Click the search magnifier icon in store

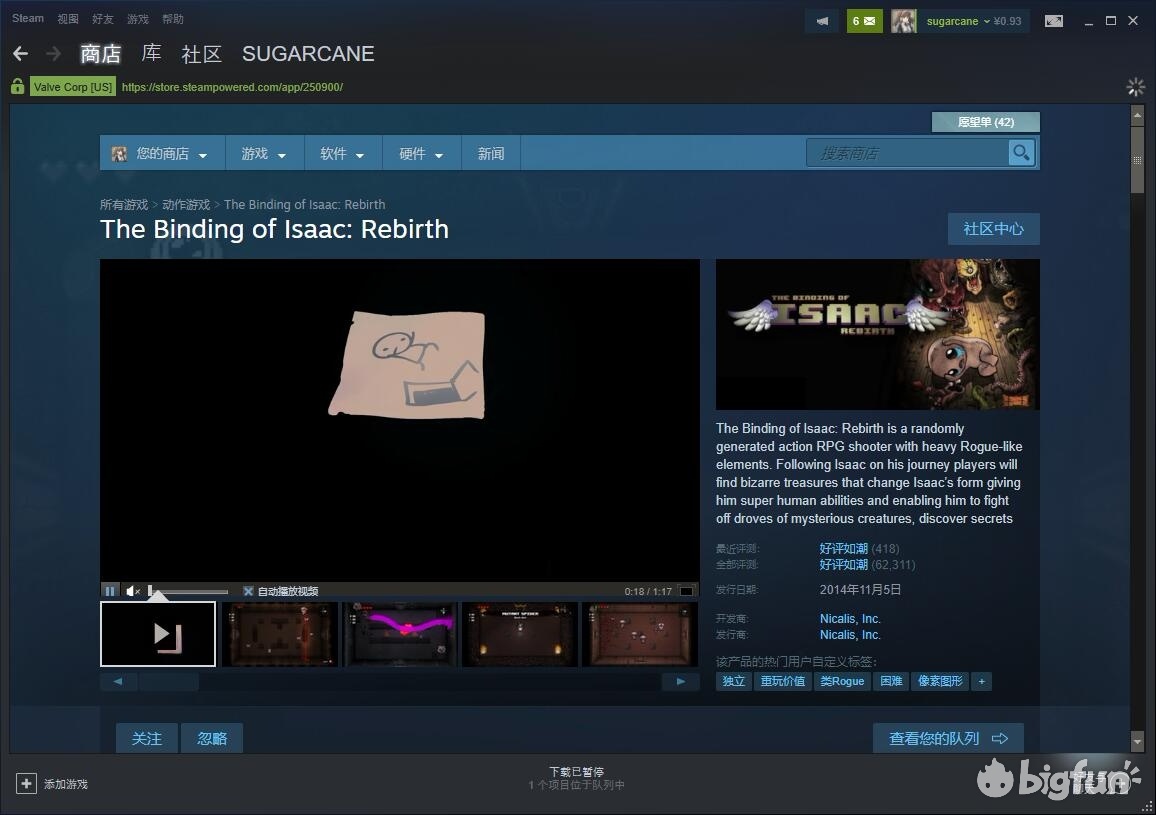(x=1021, y=152)
